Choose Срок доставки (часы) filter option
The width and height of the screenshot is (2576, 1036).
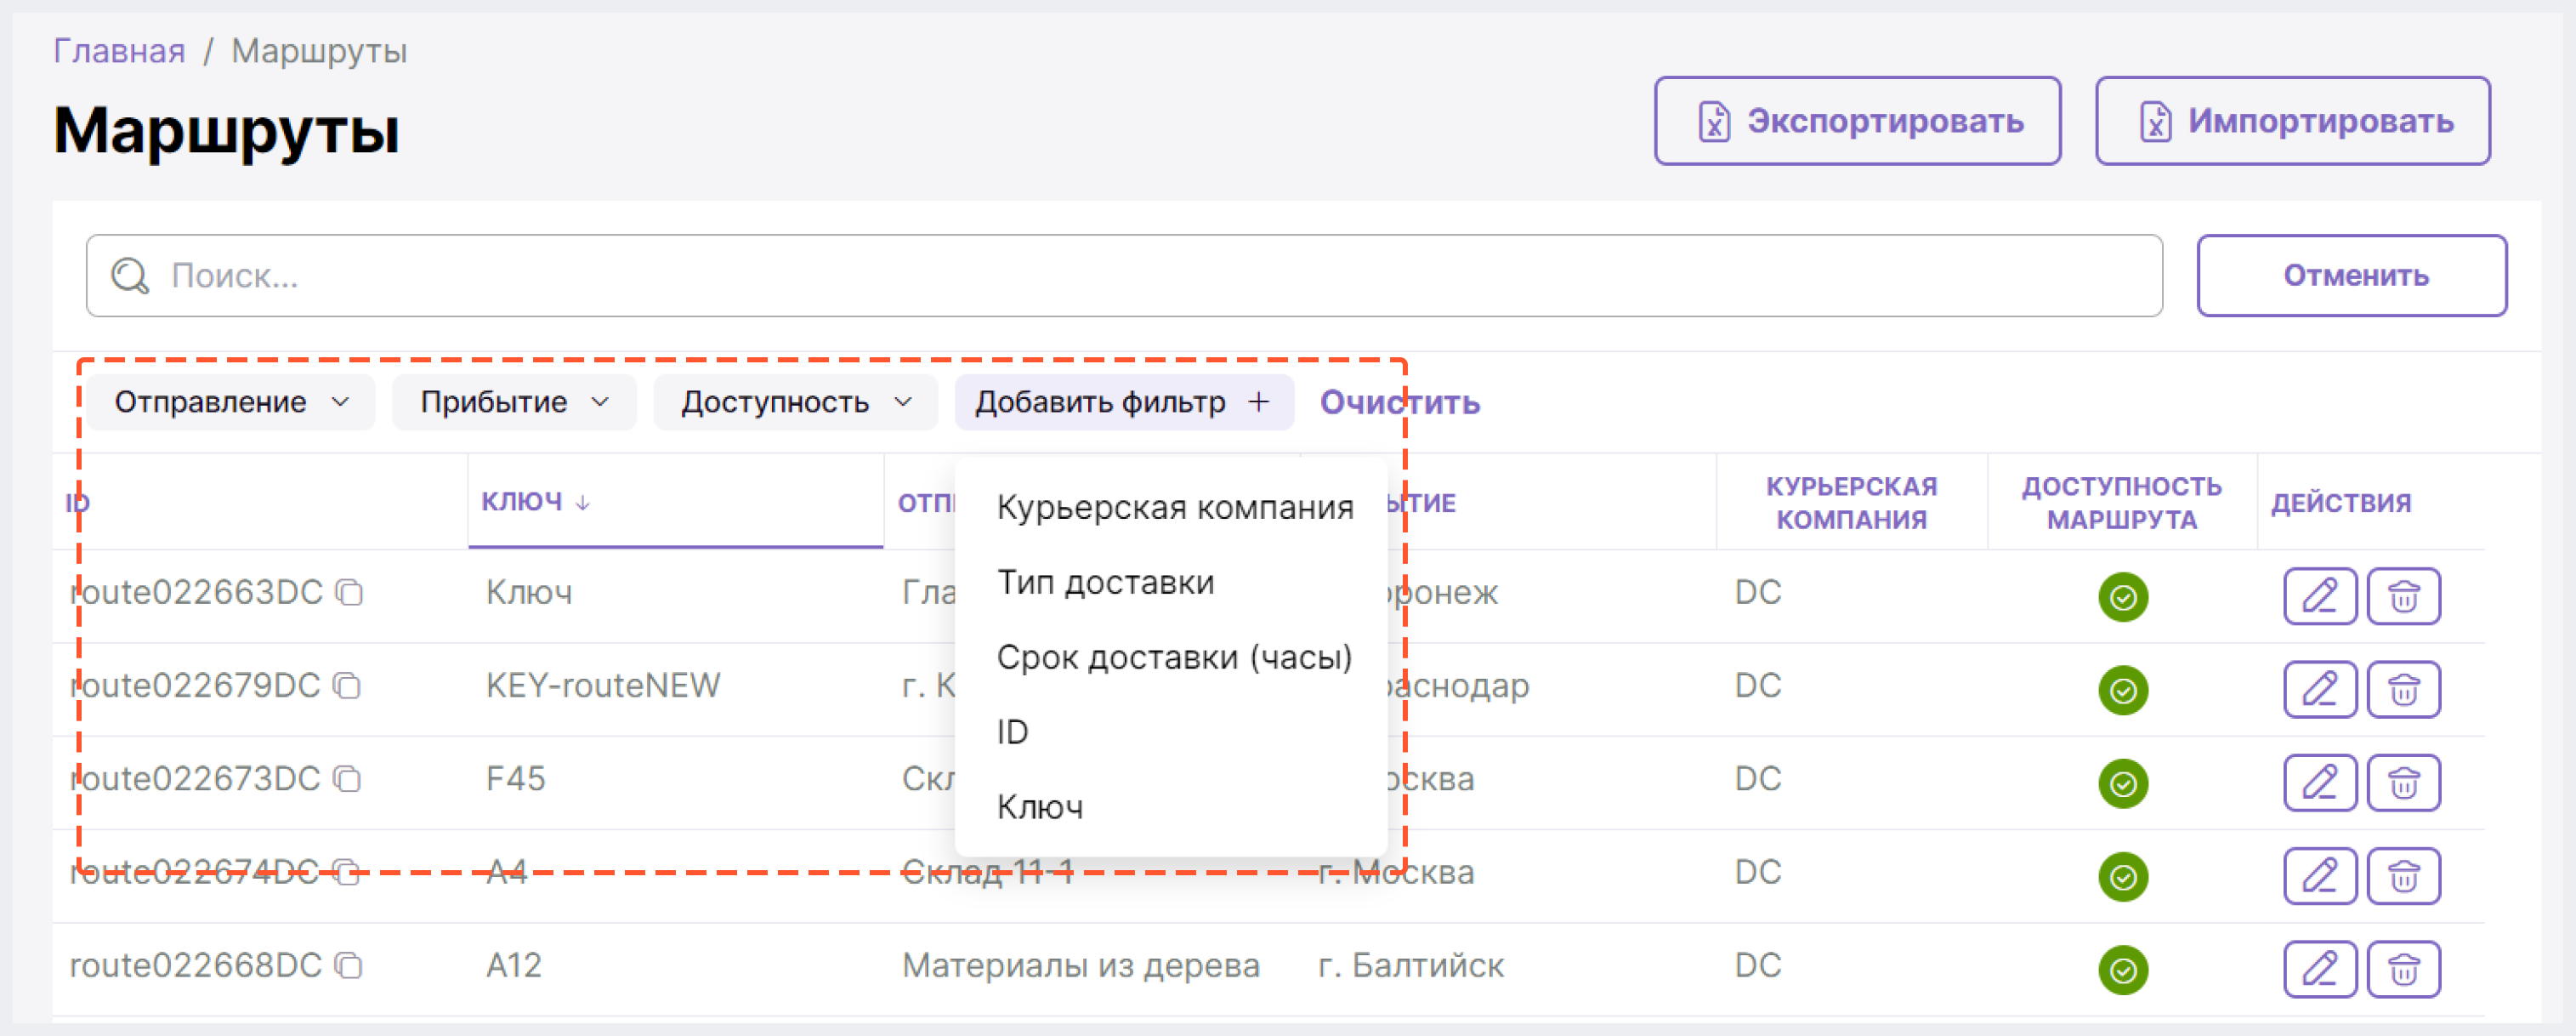pyautogui.click(x=1174, y=657)
